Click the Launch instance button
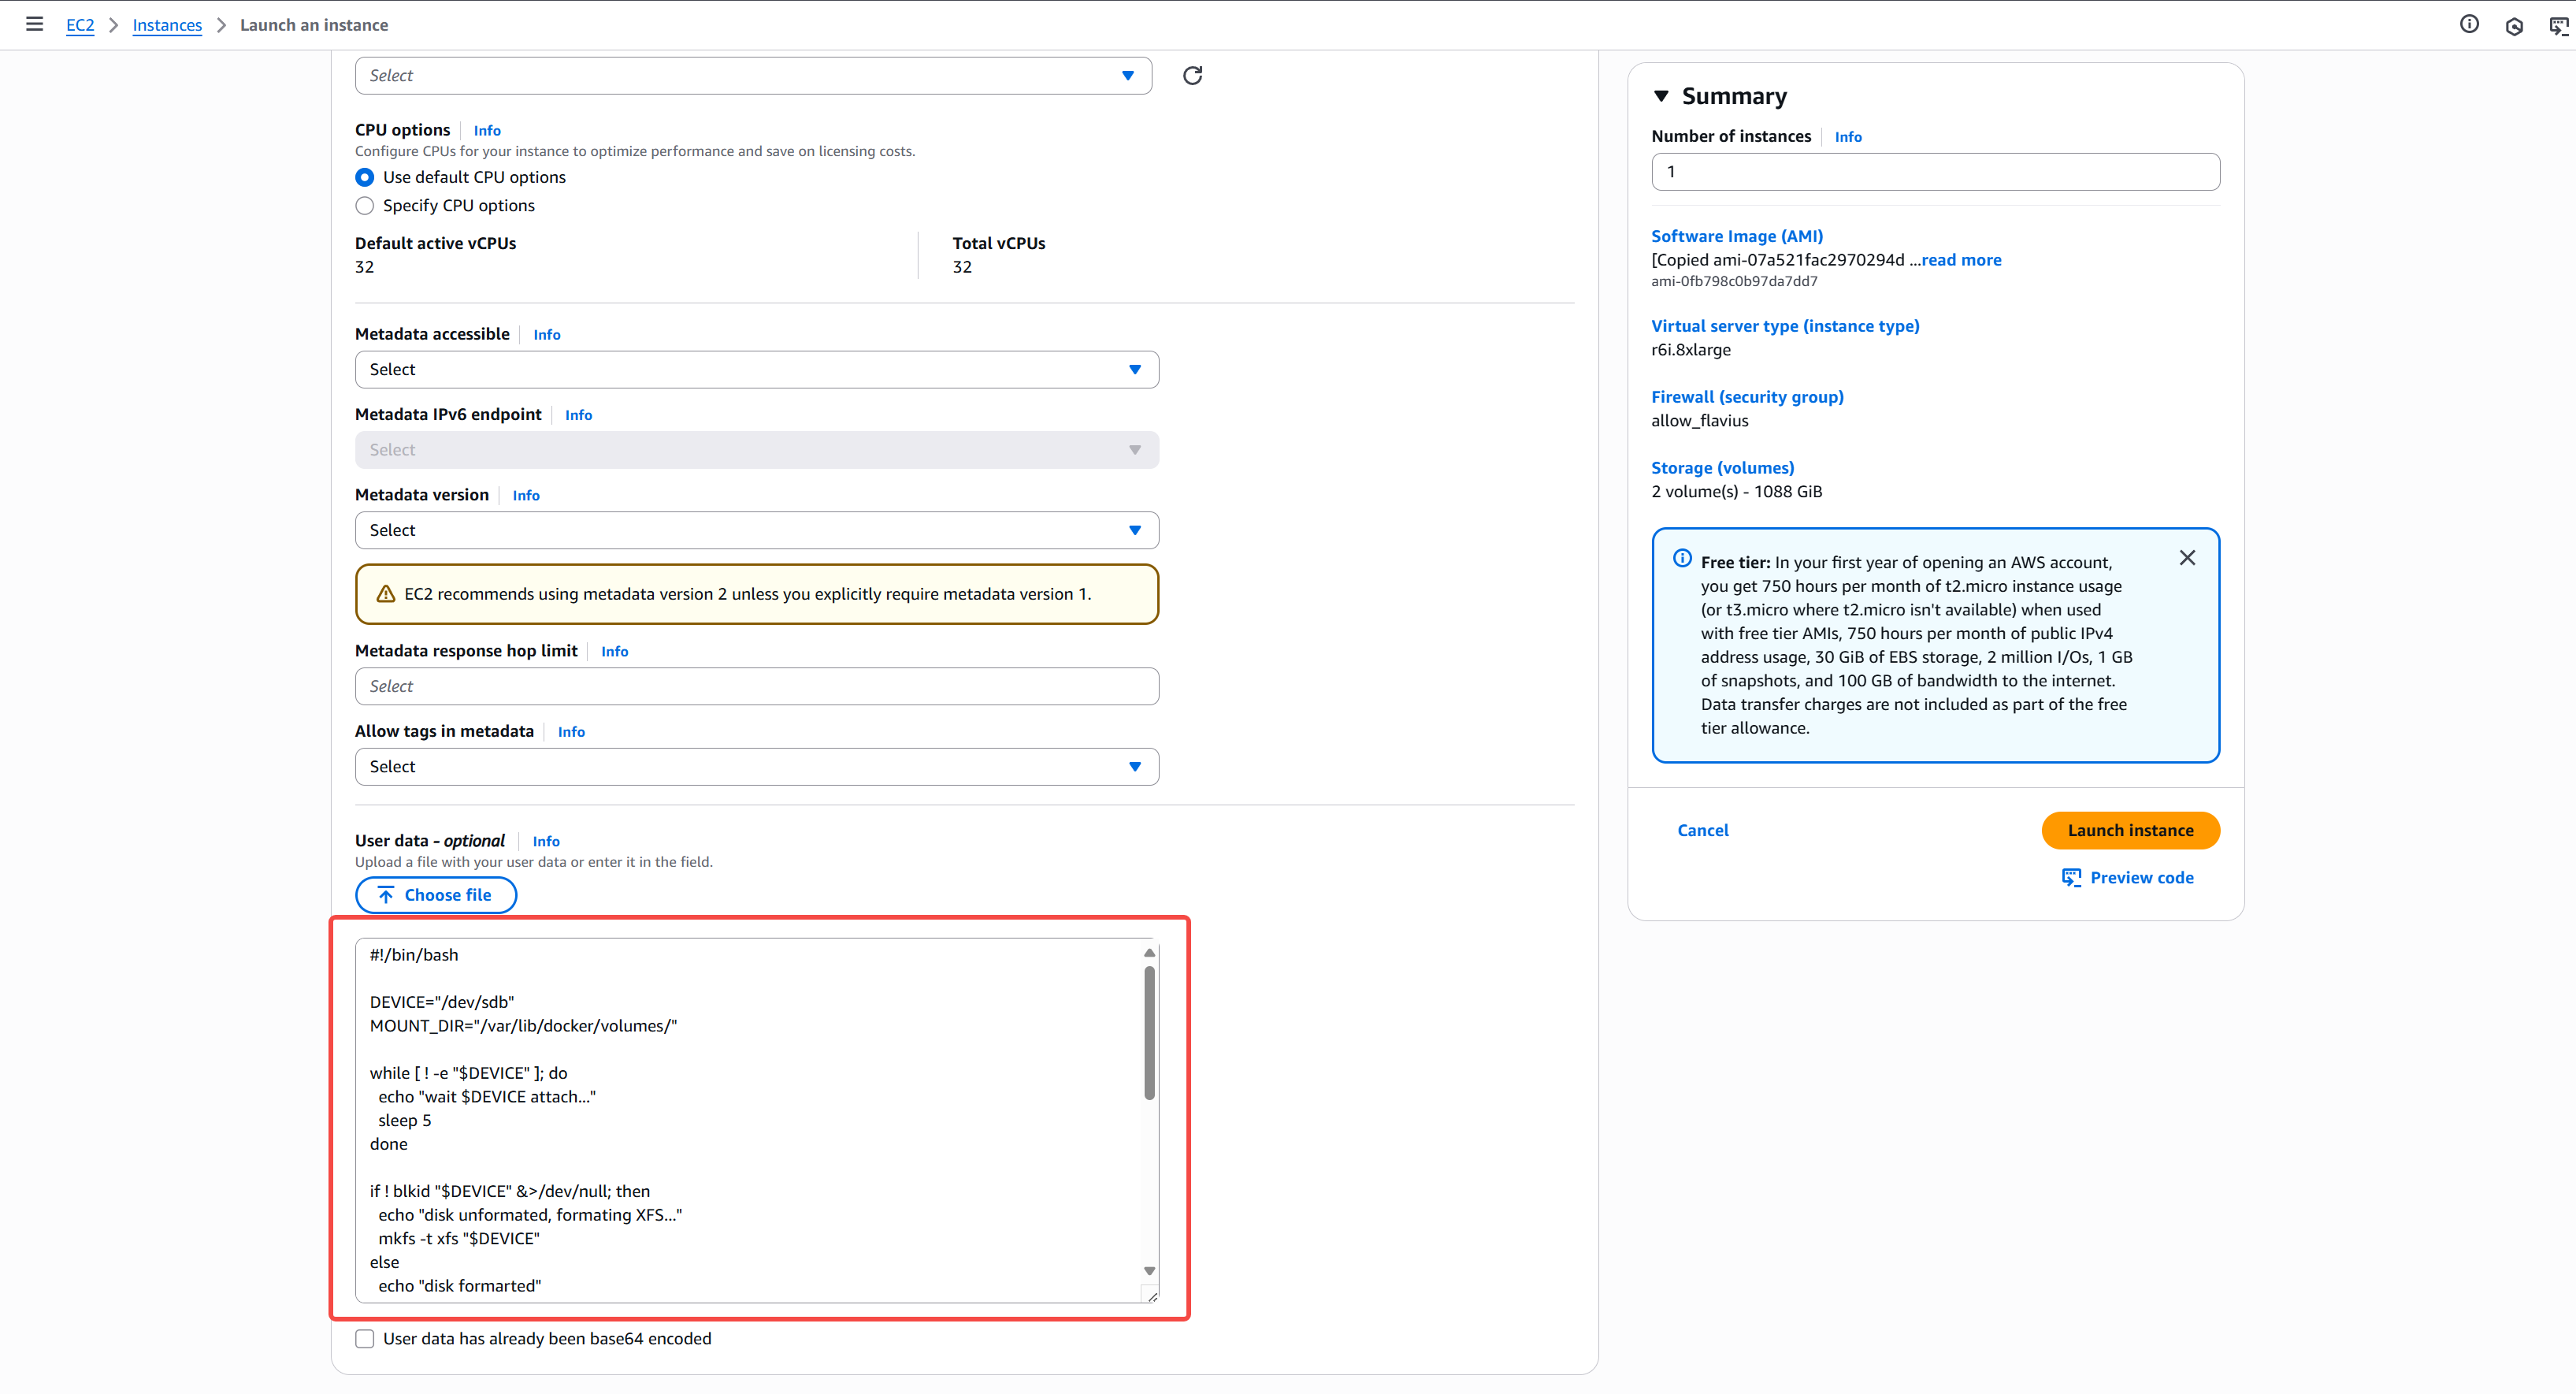 click(x=2130, y=830)
